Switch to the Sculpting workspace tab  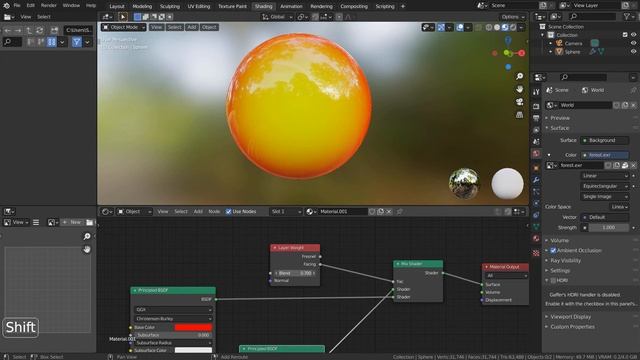[169, 6]
